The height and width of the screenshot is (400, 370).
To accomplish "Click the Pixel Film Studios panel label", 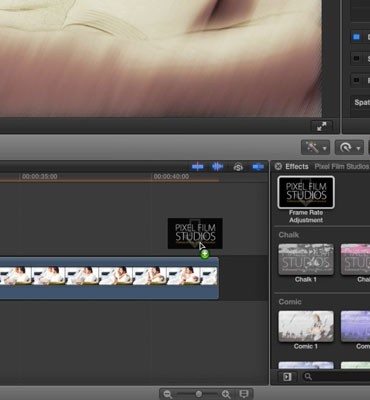I will click(x=342, y=166).
